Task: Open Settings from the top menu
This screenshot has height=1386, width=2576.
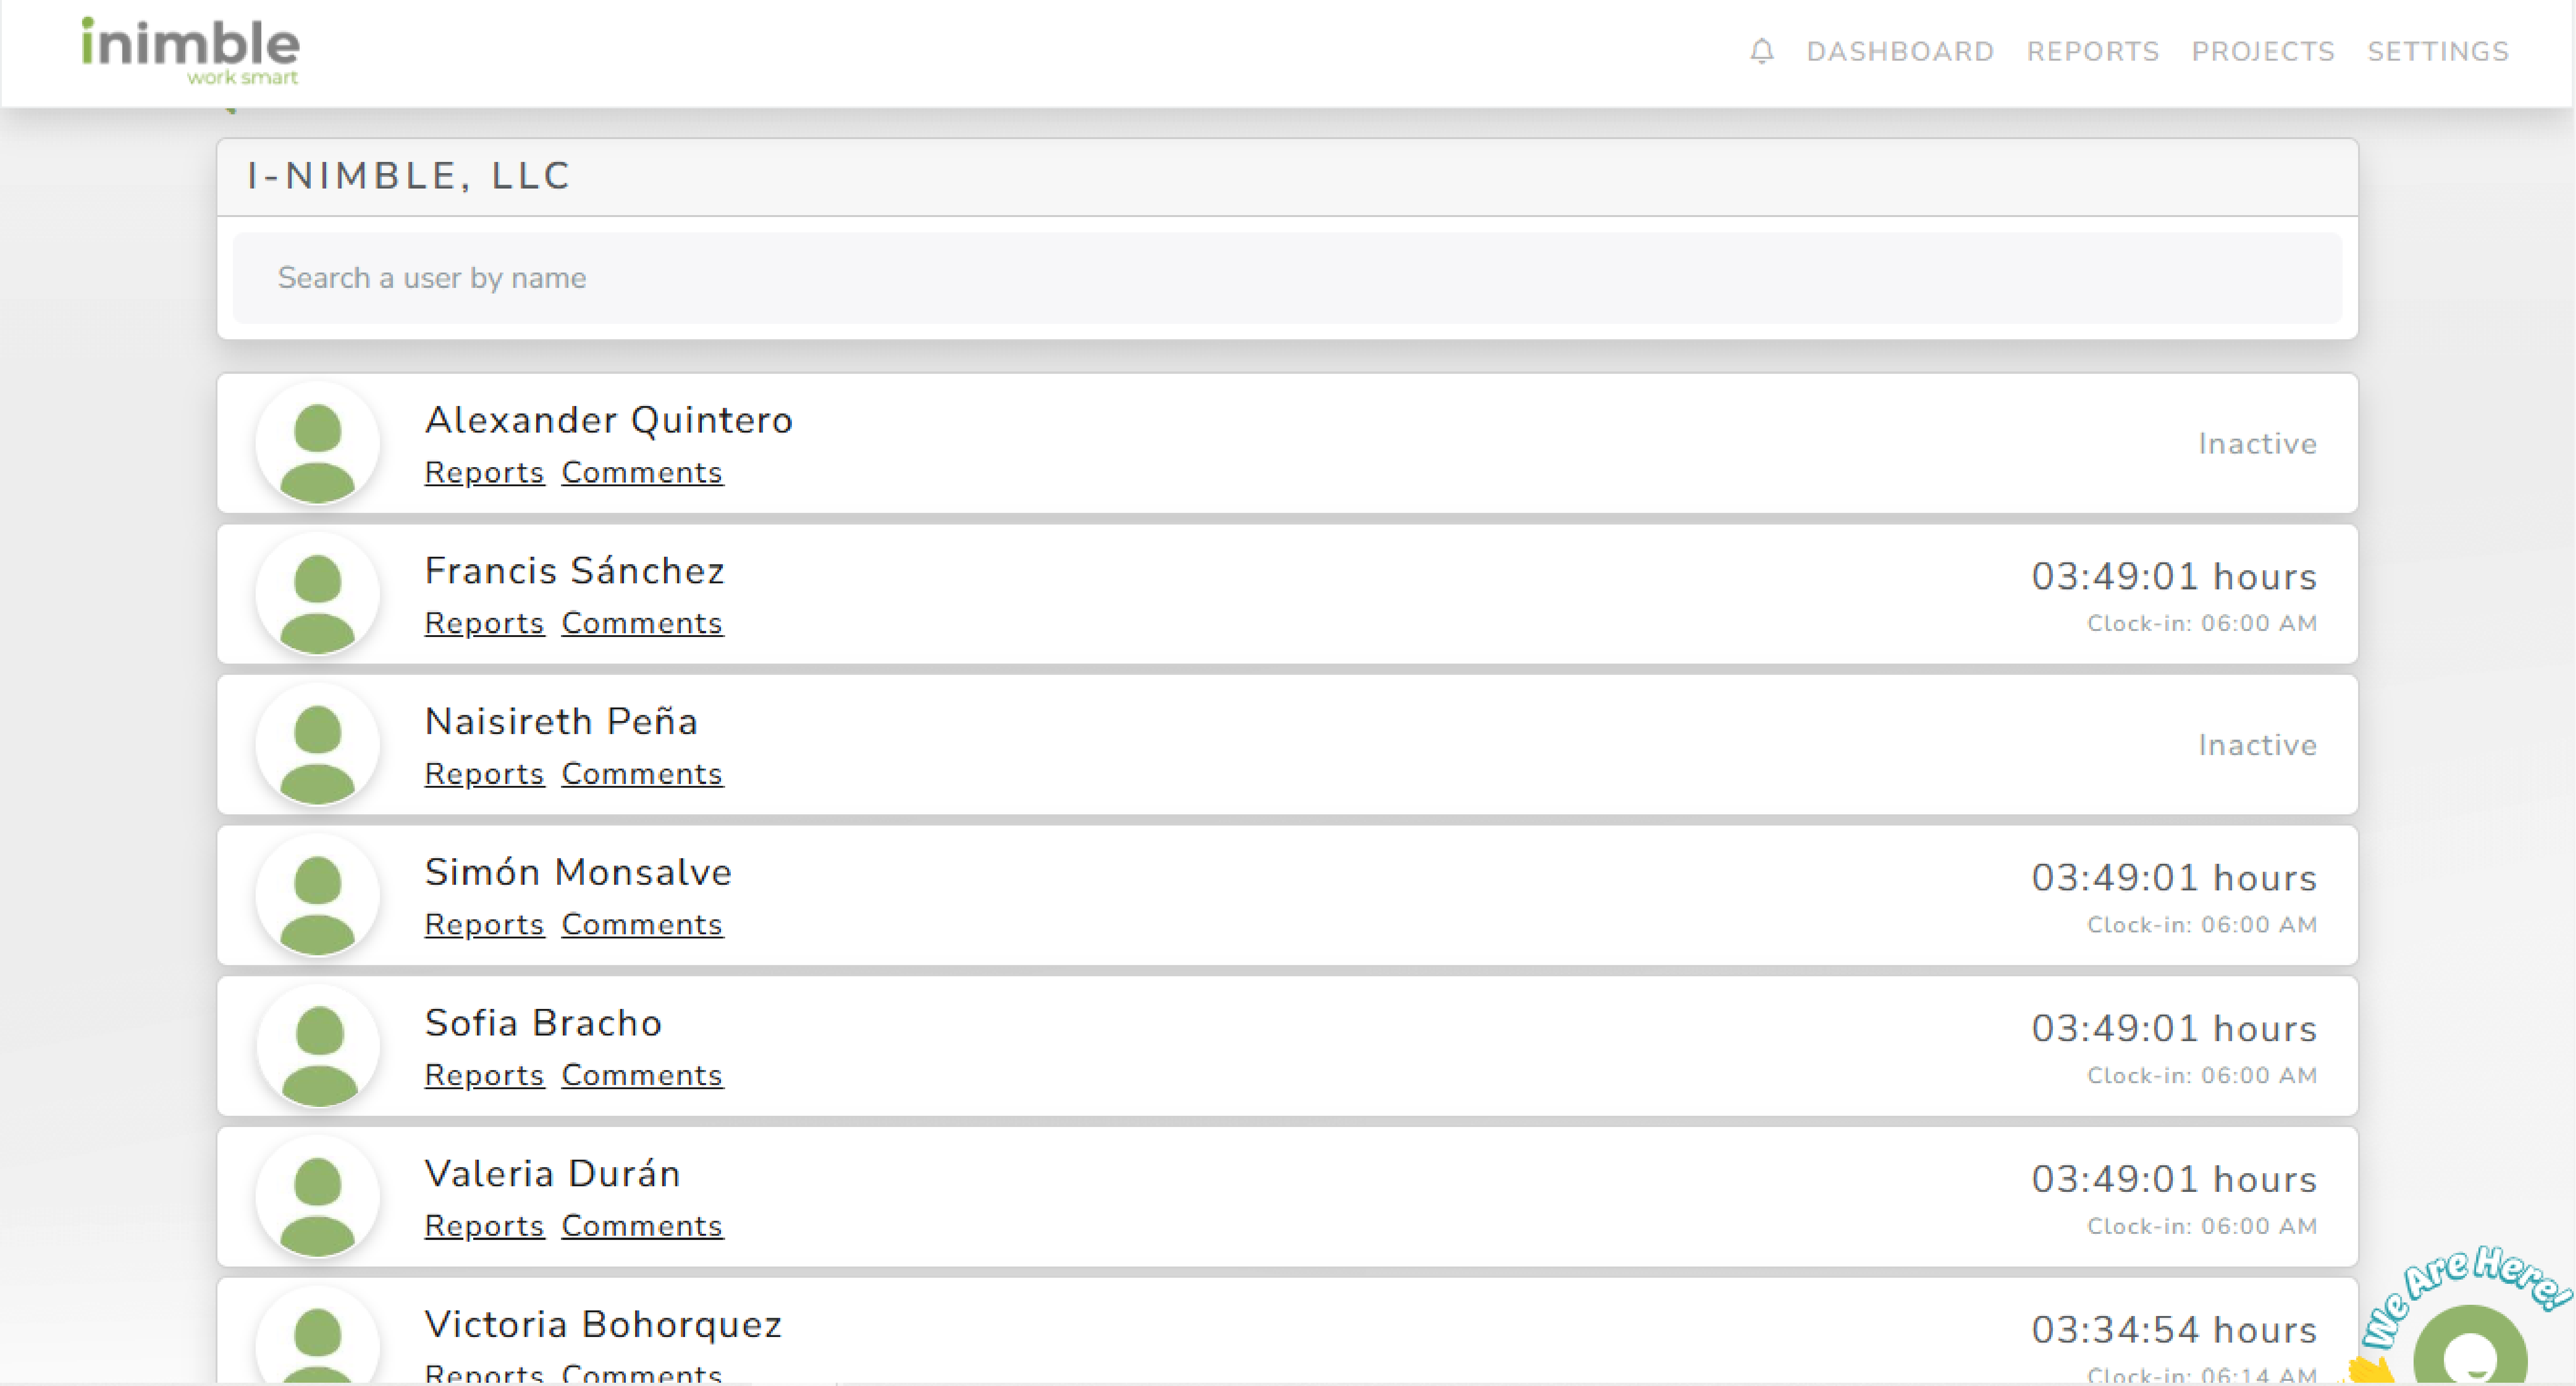Action: (x=2437, y=52)
